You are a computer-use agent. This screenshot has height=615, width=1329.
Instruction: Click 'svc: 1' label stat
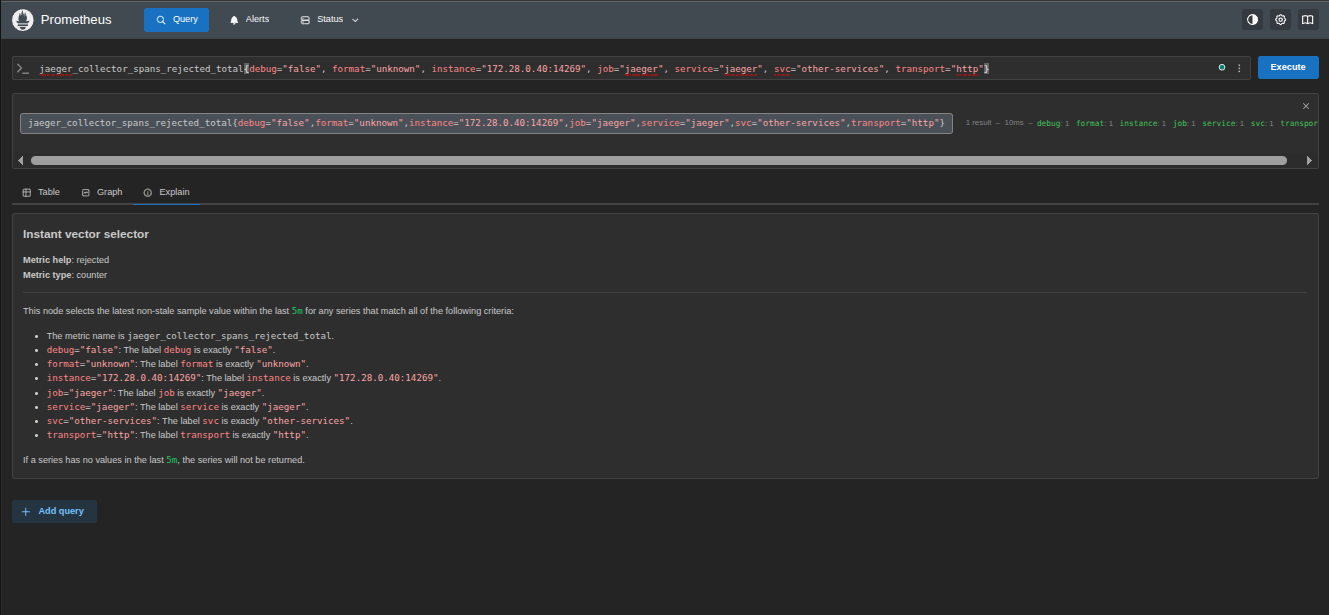pyautogui.click(x=1262, y=123)
